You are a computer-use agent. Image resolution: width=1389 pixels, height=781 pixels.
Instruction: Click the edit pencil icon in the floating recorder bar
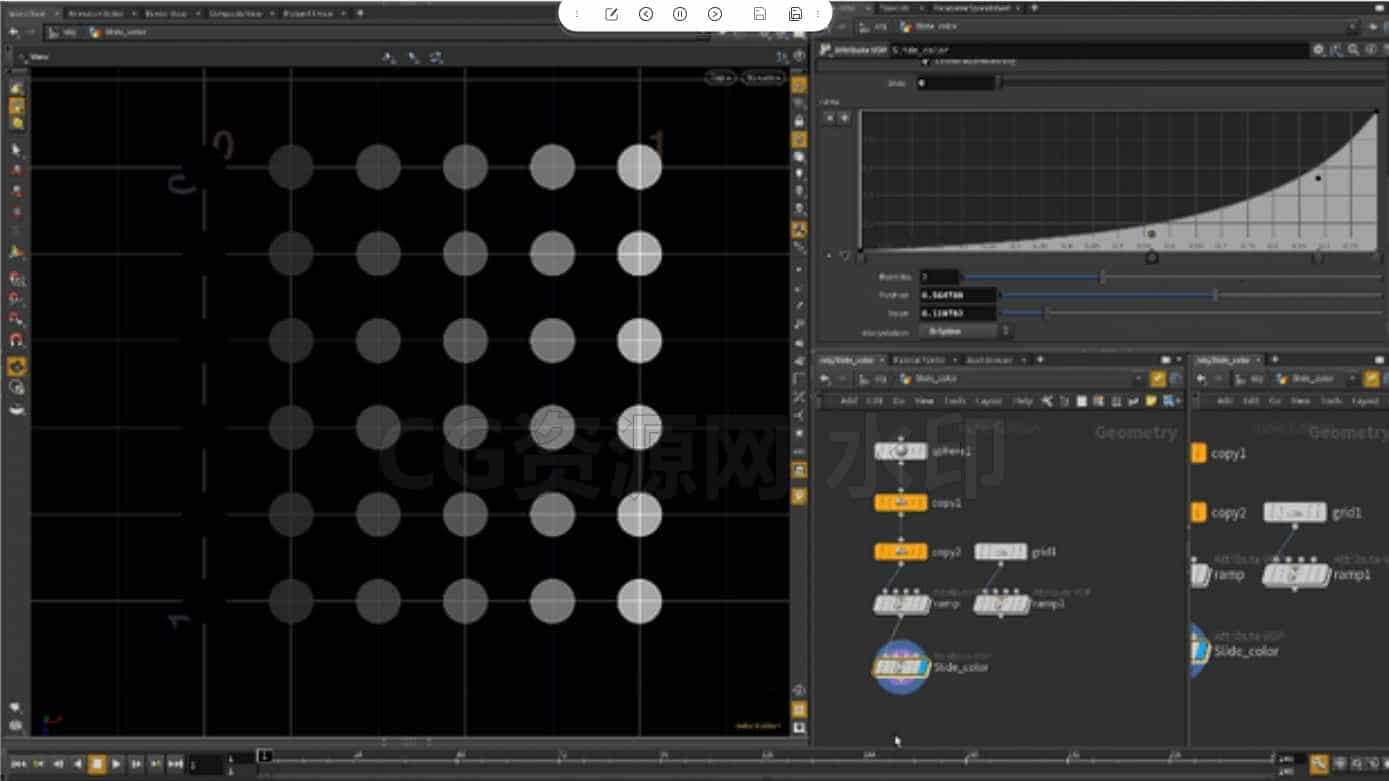pyautogui.click(x=612, y=14)
